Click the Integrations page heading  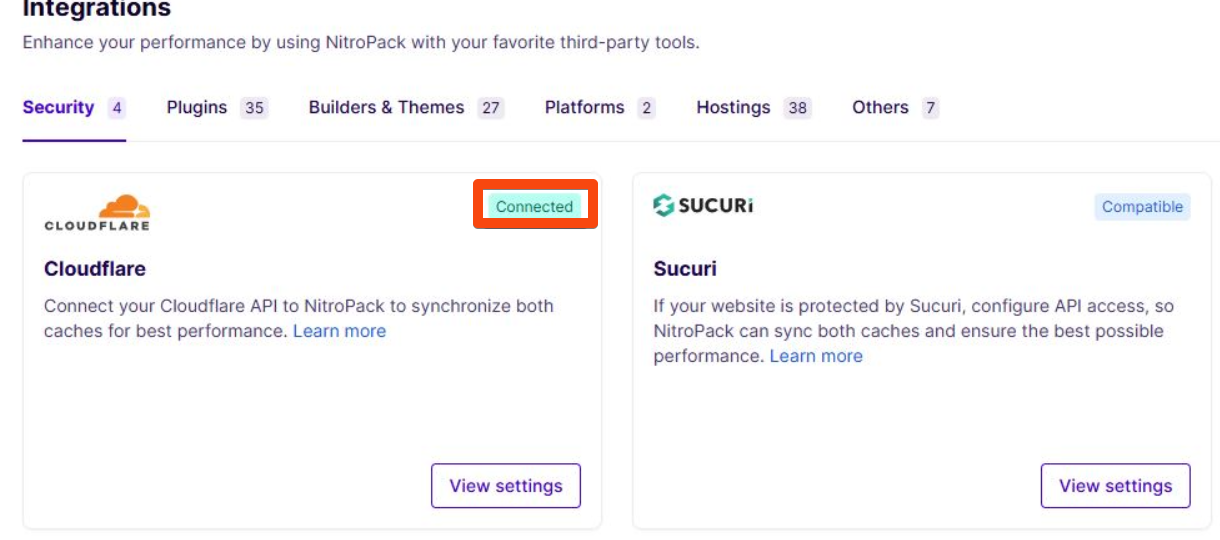[x=96, y=10]
